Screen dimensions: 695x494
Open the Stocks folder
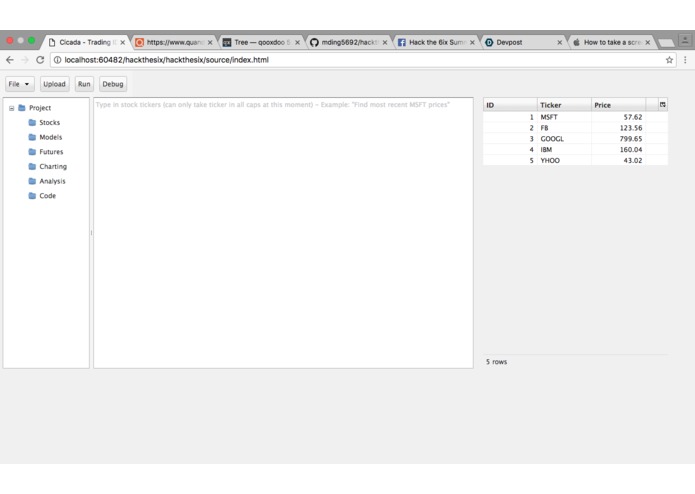pyautogui.click(x=50, y=122)
